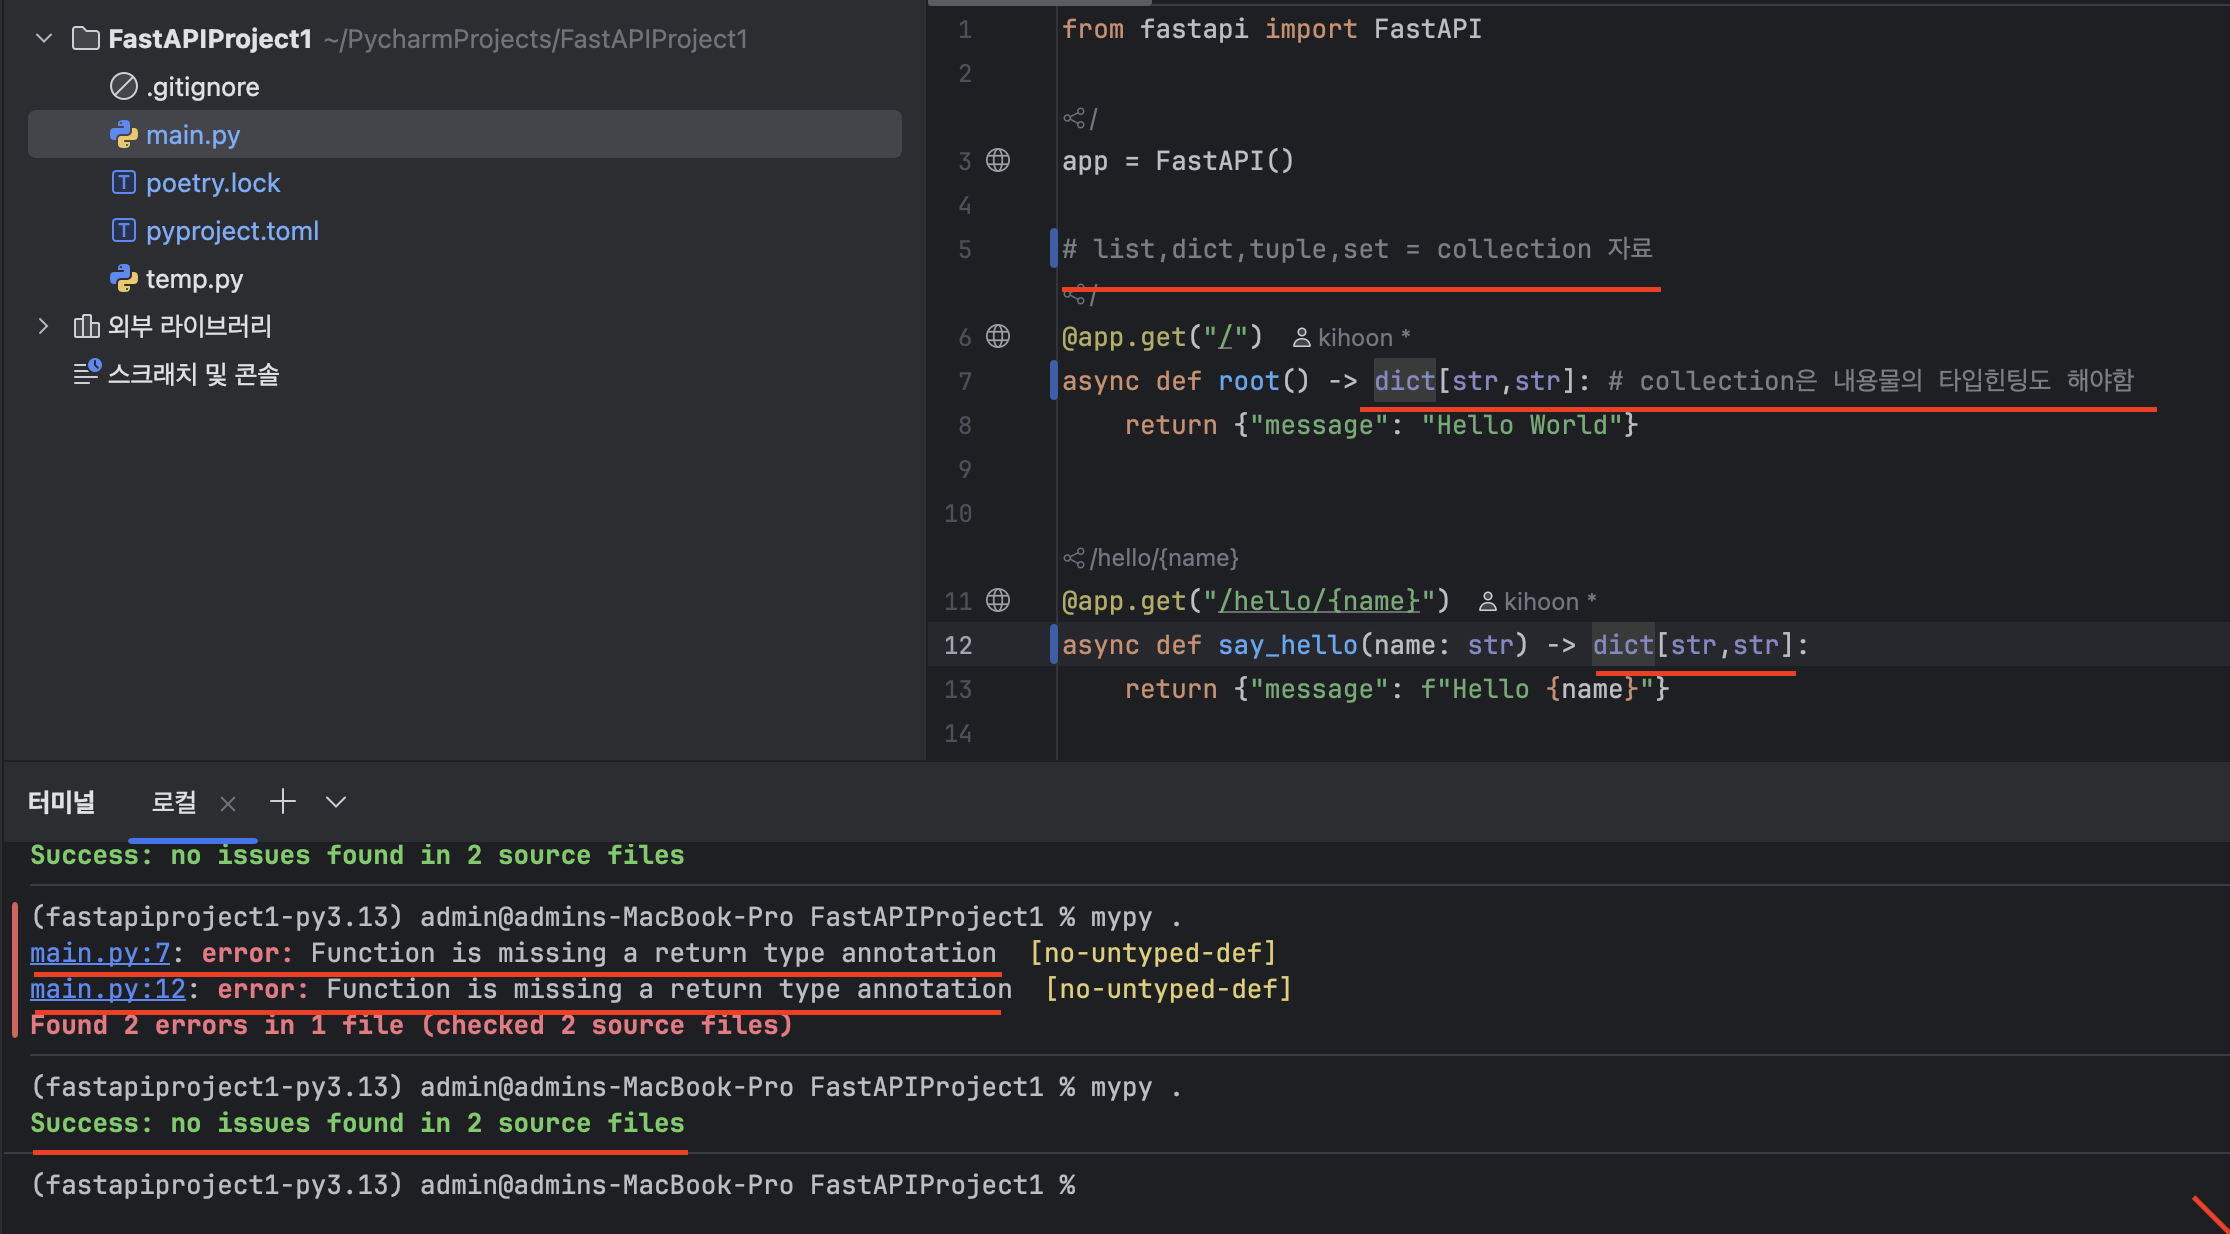Click the author icon beside kihoon on line 6
Image resolution: width=2230 pixels, height=1234 pixels.
click(x=1301, y=338)
